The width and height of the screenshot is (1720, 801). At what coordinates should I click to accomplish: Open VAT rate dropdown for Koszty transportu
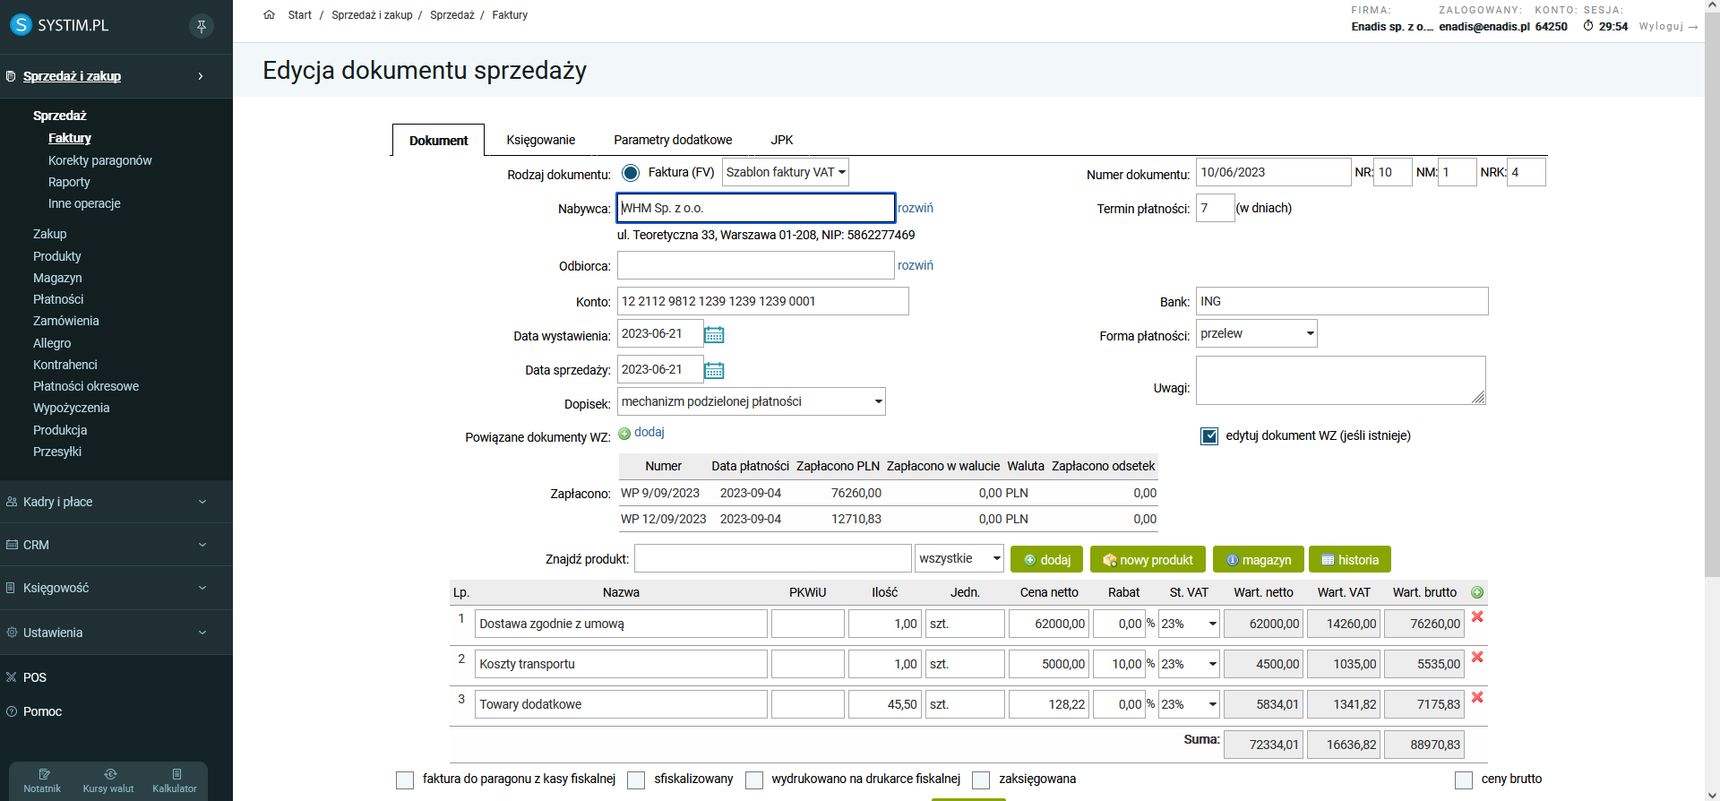tap(1189, 664)
